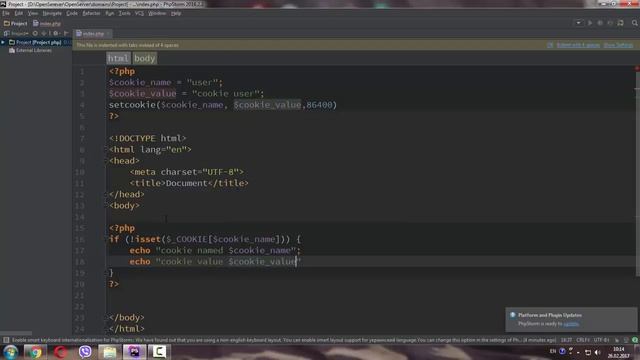Image resolution: width=640 pixels, height=360 pixels.
Task: Click the inspector Hector icon in status bar
Action: pos(626,340)
